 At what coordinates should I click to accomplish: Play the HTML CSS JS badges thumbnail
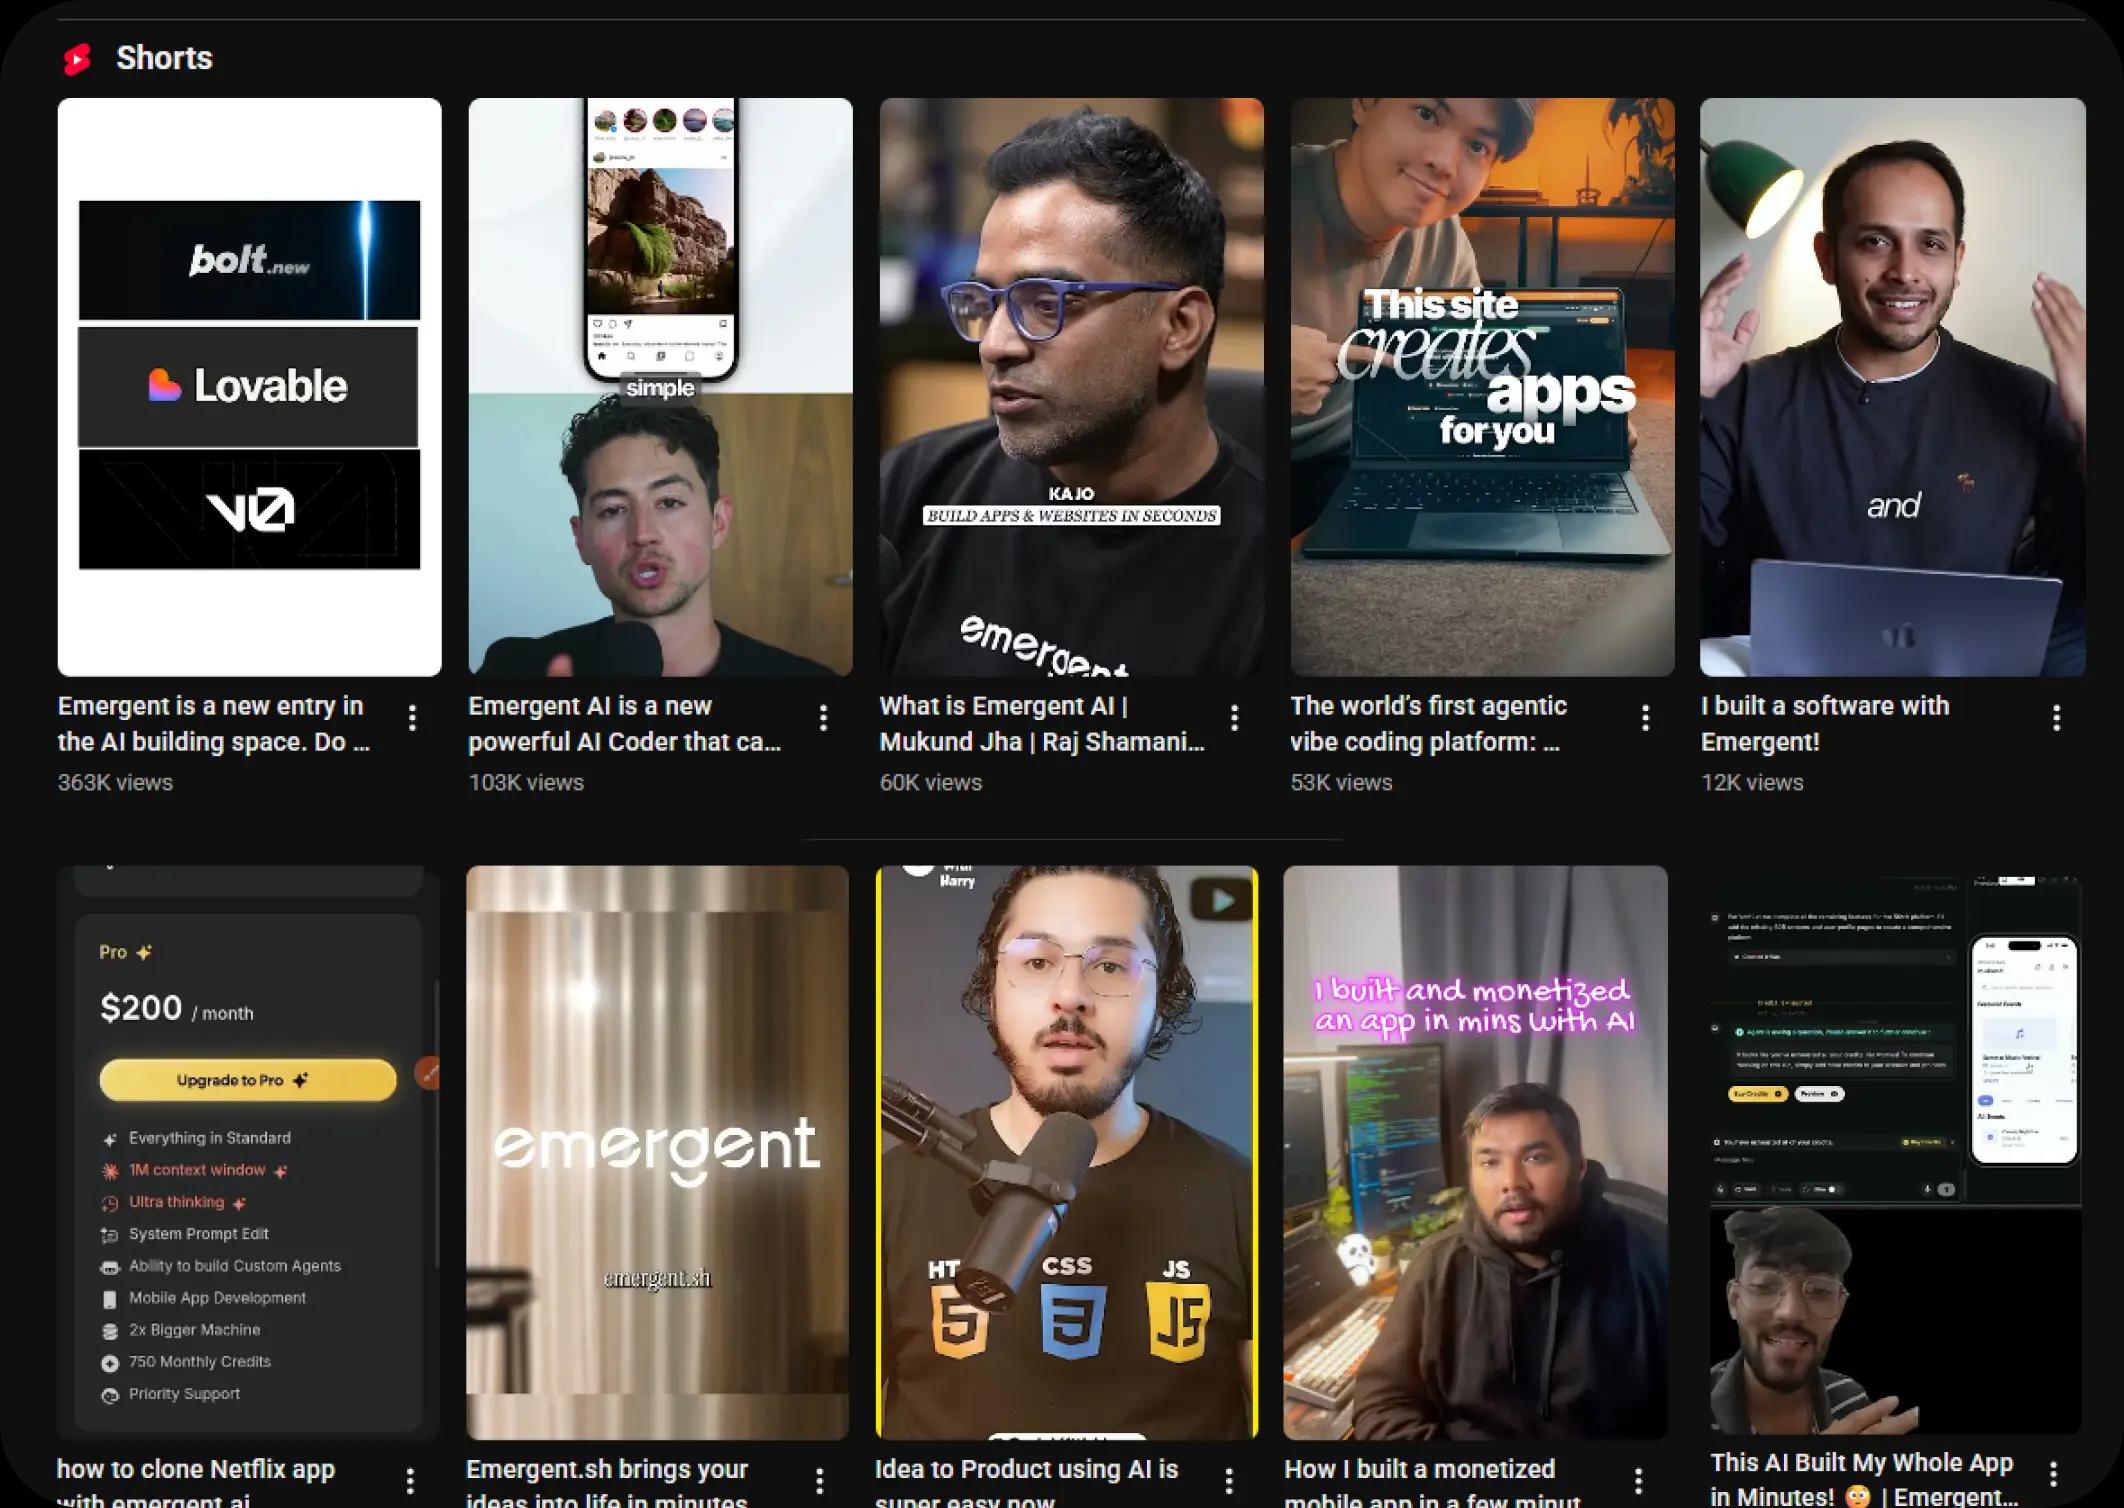(x=1067, y=1153)
